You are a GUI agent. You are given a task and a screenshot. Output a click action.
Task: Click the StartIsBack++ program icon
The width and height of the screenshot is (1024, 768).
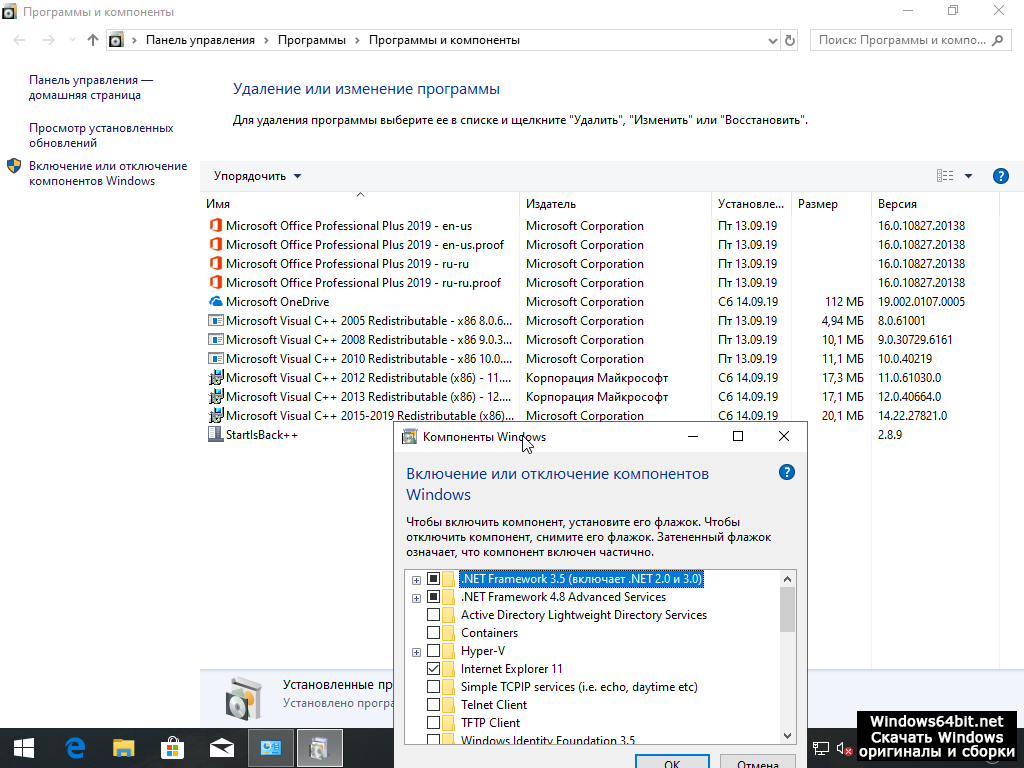[215, 435]
